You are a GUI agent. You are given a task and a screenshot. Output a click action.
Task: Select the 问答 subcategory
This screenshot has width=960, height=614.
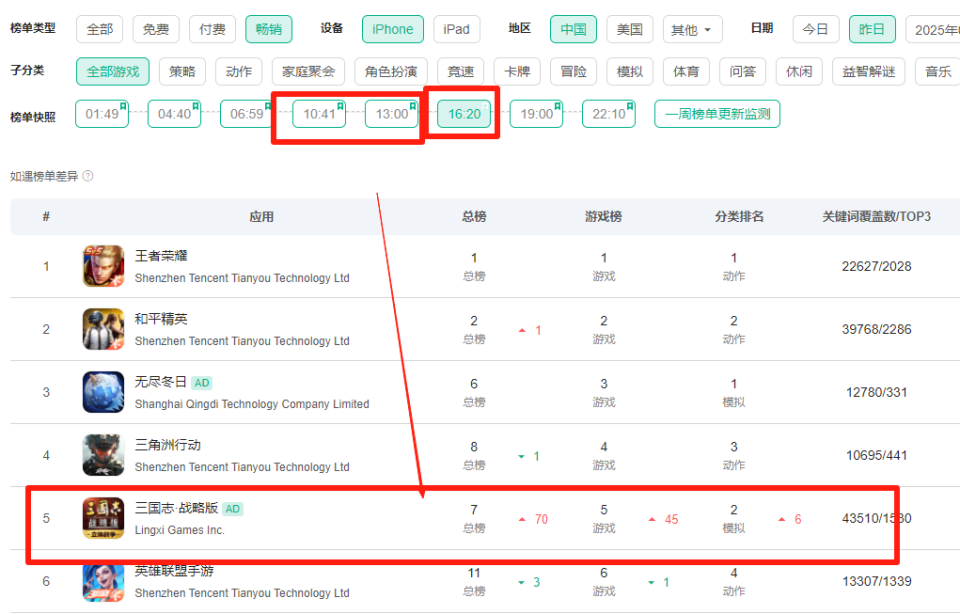(743, 72)
